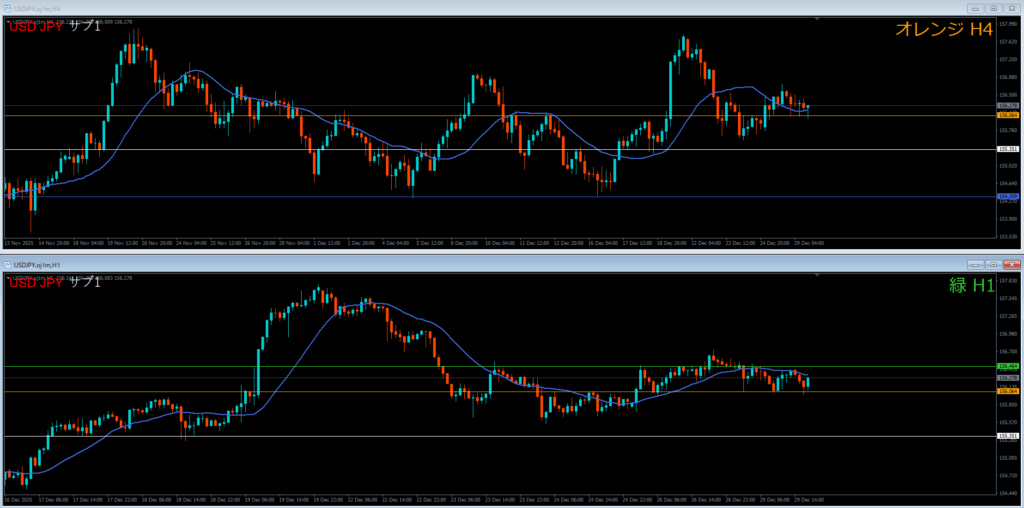Click the chart shift triangle on H4 chart
This screenshot has width=1024, height=508.
click(x=9, y=22)
